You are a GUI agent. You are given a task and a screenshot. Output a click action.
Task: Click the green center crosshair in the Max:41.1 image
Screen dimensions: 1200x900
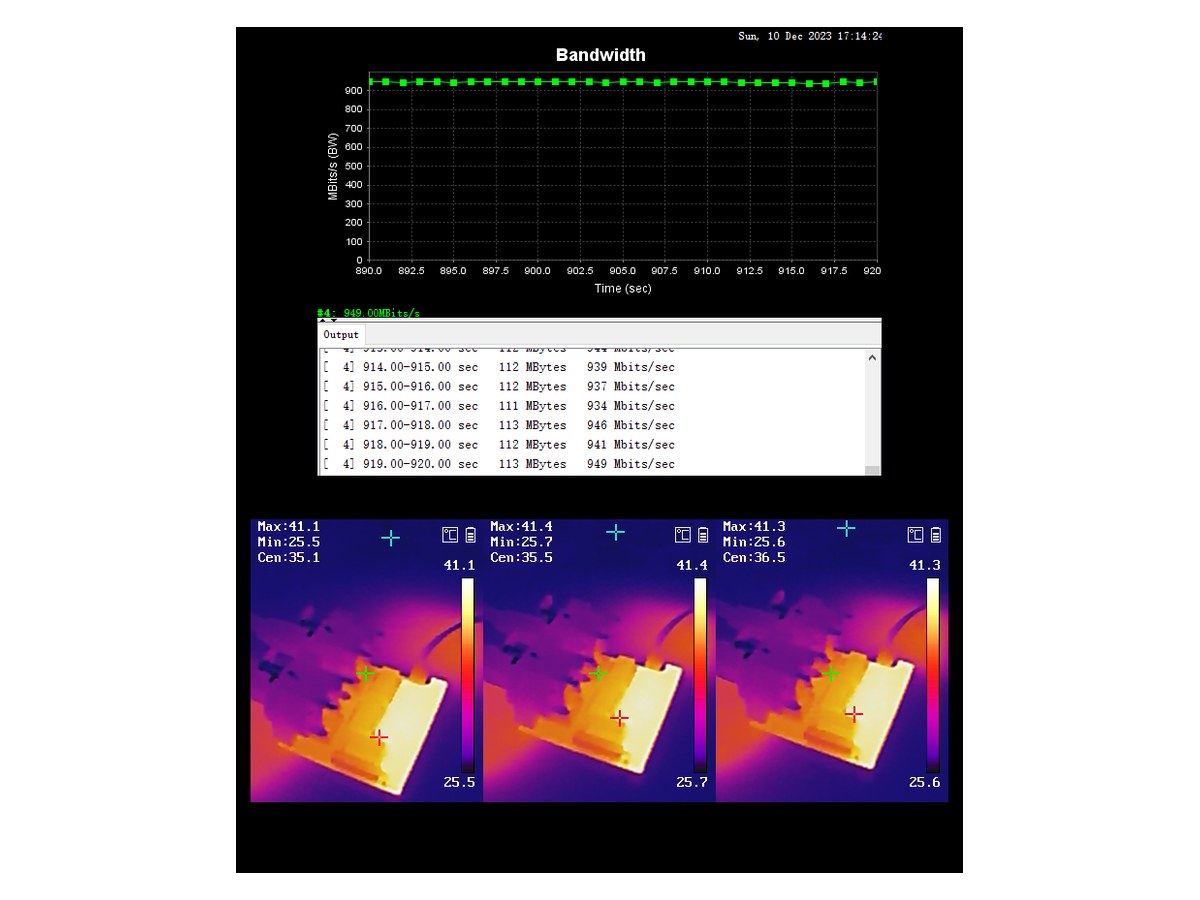(x=366, y=674)
